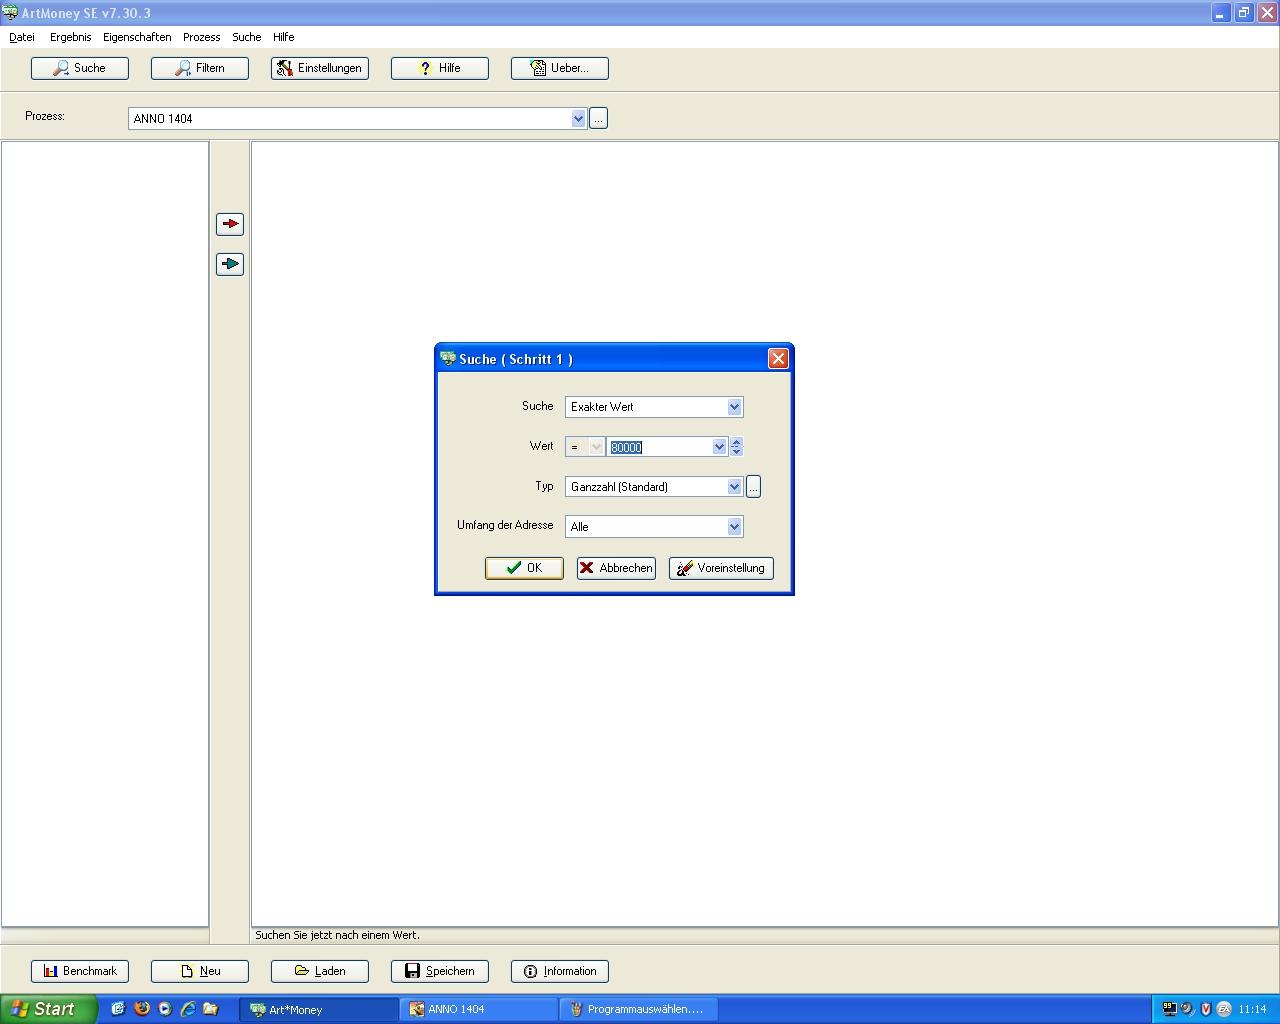The width and height of the screenshot is (1280, 1024).
Task: Open the Hilfe menu in menu bar
Action: coord(284,37)
